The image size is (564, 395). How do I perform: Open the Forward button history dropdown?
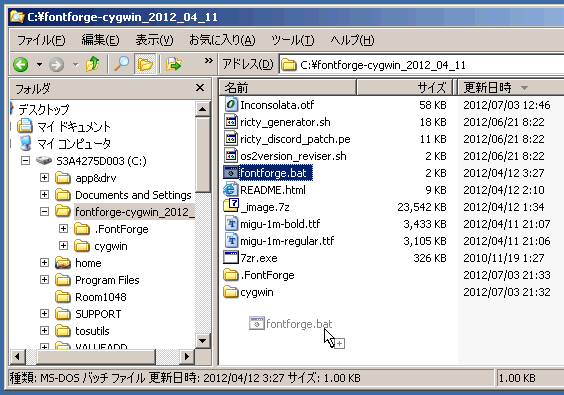click(76, 65)
